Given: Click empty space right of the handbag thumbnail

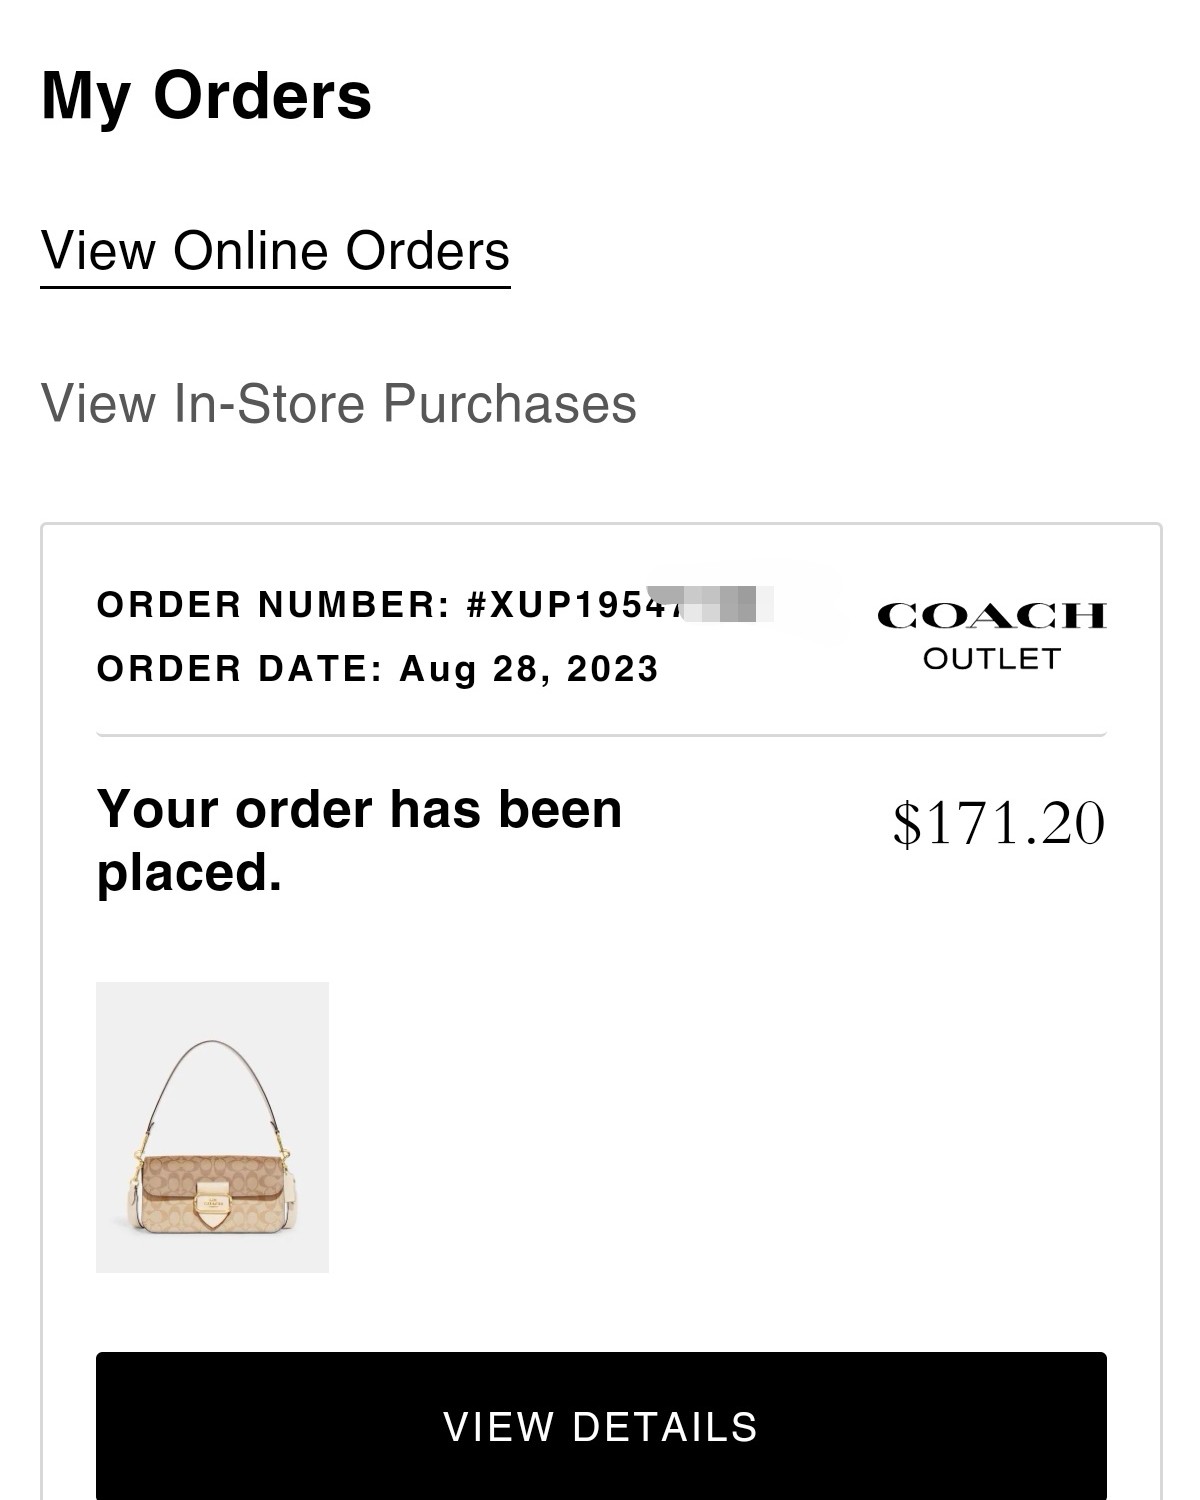Looking at the screenshot, I should (x=700, y=1127).
